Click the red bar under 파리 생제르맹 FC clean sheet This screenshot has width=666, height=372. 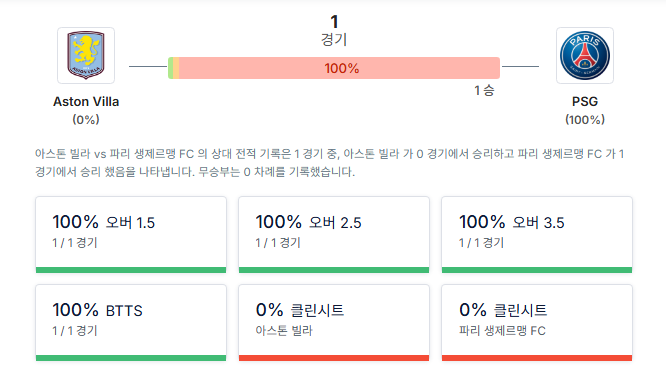(x=537, y=358)
